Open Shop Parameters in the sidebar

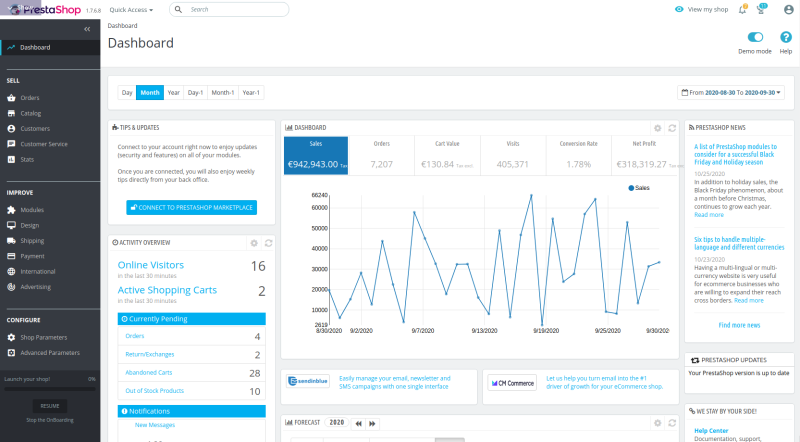tap(43, 337)
